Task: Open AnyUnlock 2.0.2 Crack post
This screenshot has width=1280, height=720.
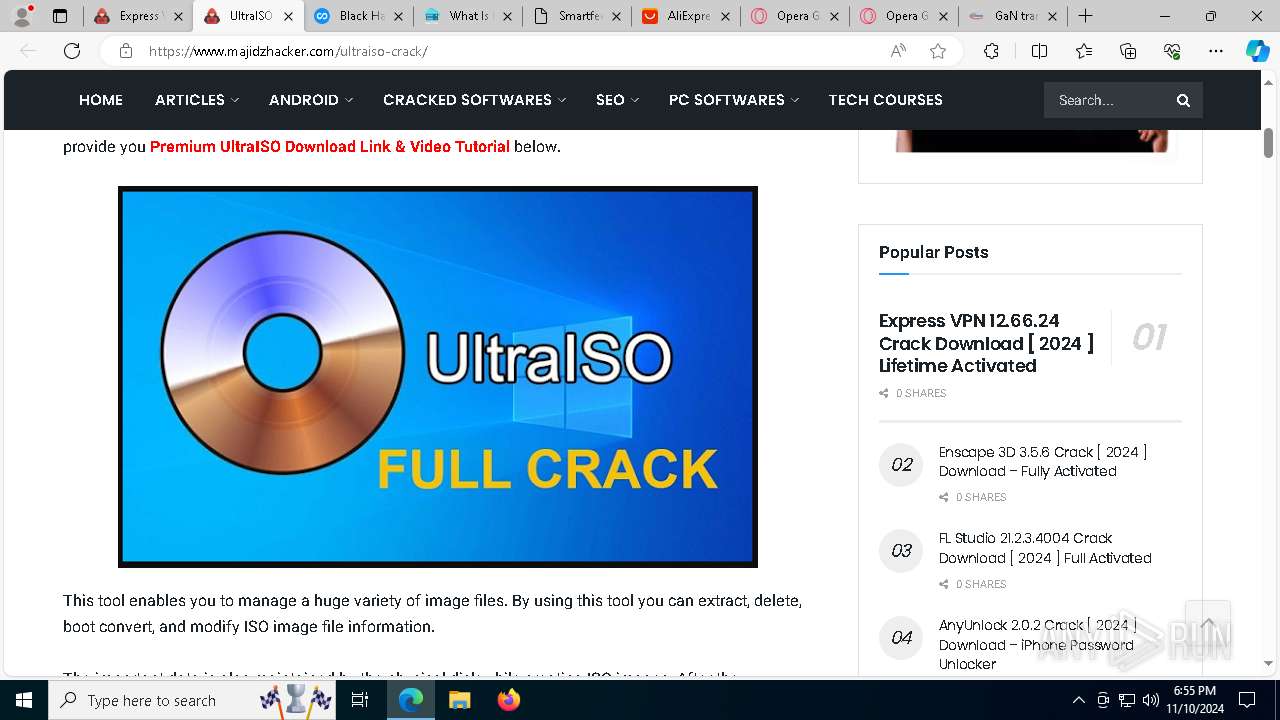Action: (1038, 644)
